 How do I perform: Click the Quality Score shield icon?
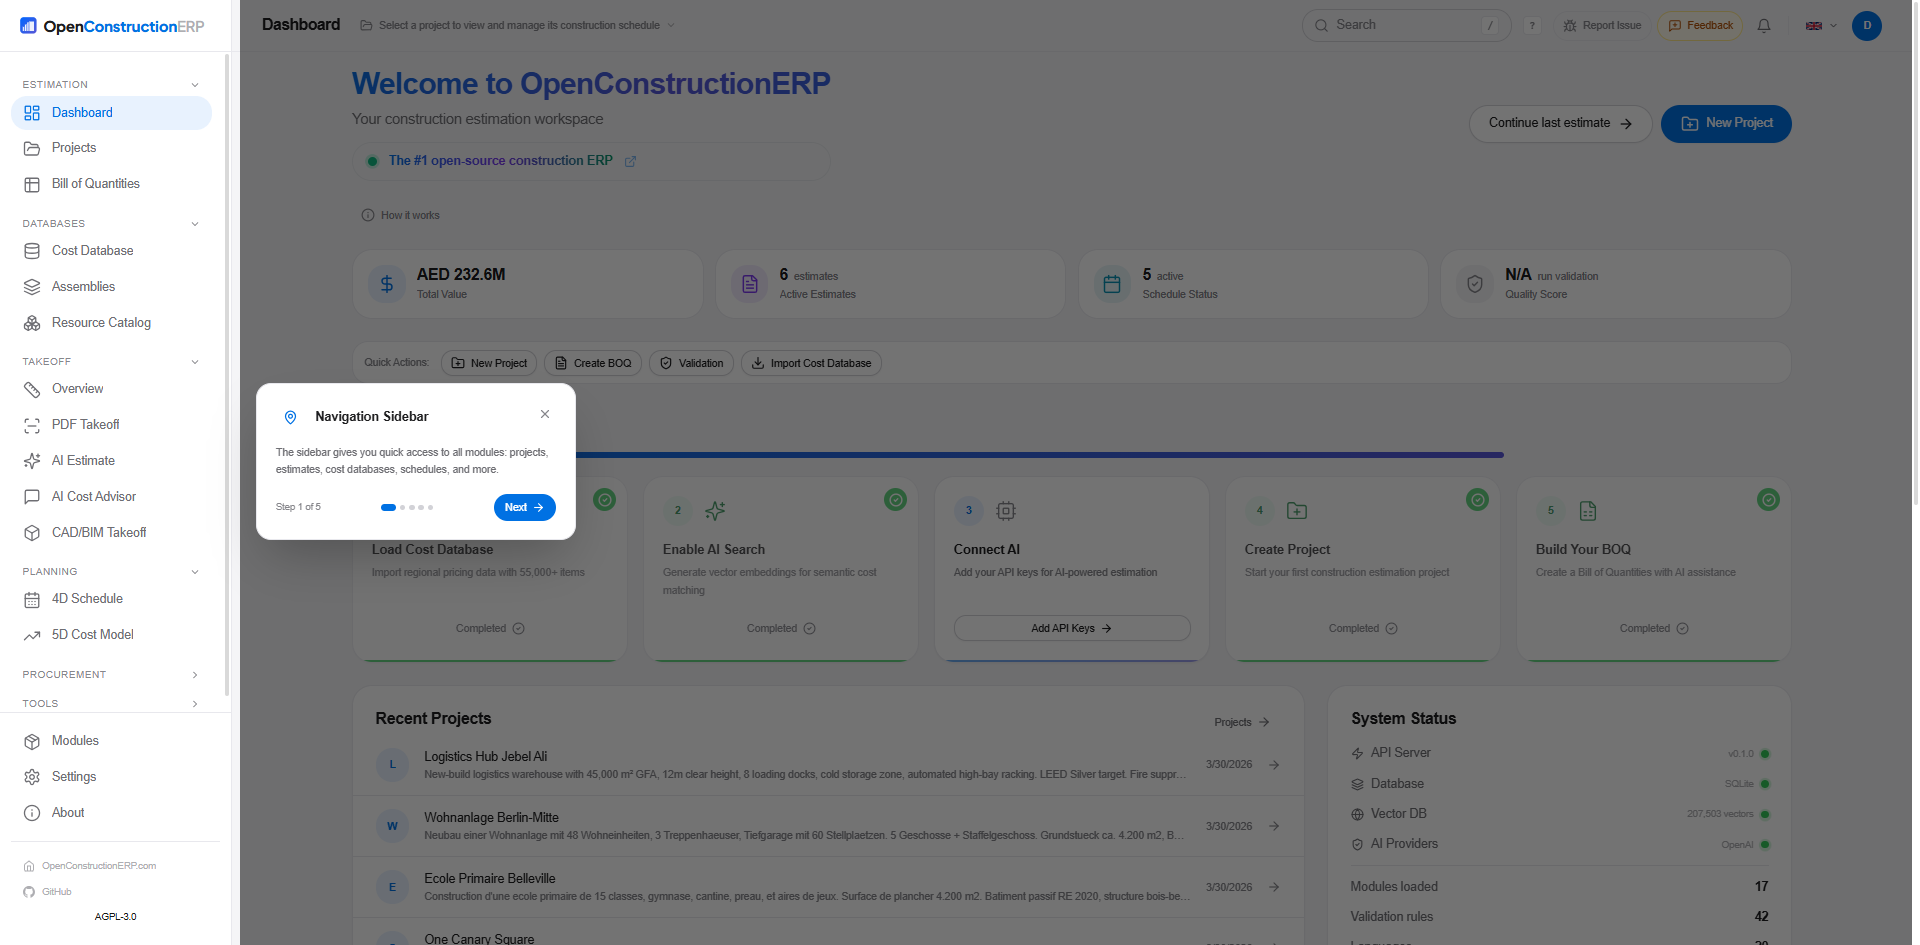(1474, 284)
